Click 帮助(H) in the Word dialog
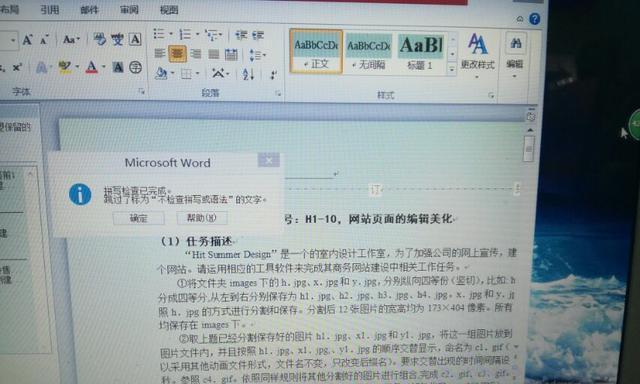 (202, 218)
